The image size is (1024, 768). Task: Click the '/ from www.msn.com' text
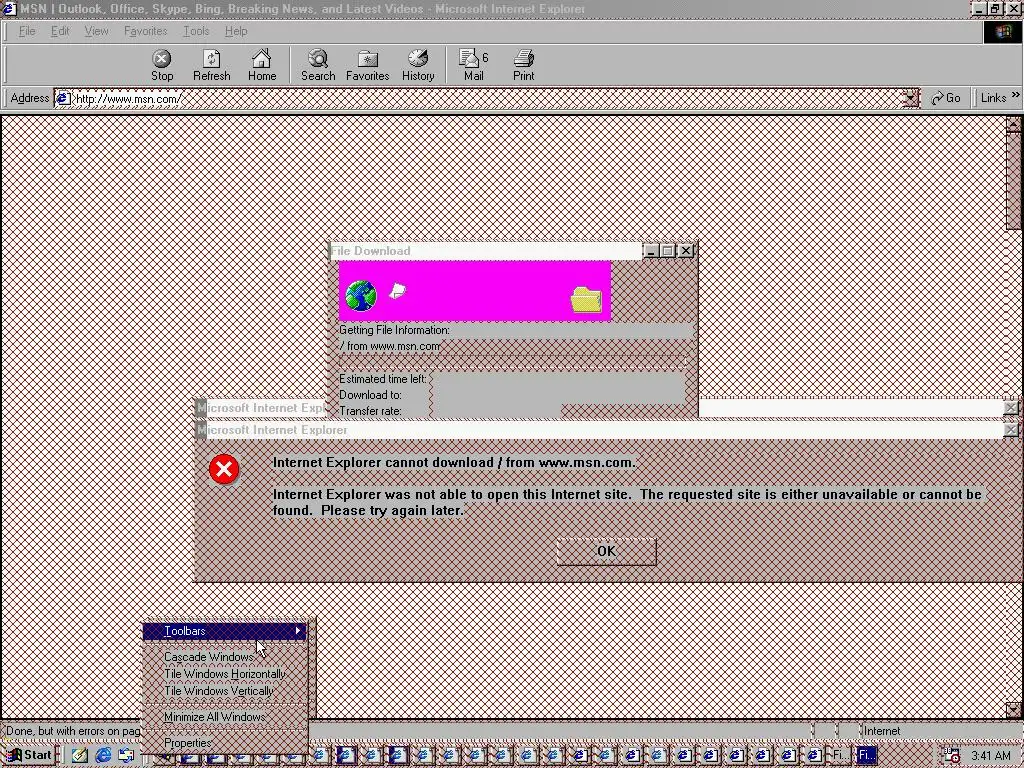tap(390, 346)
